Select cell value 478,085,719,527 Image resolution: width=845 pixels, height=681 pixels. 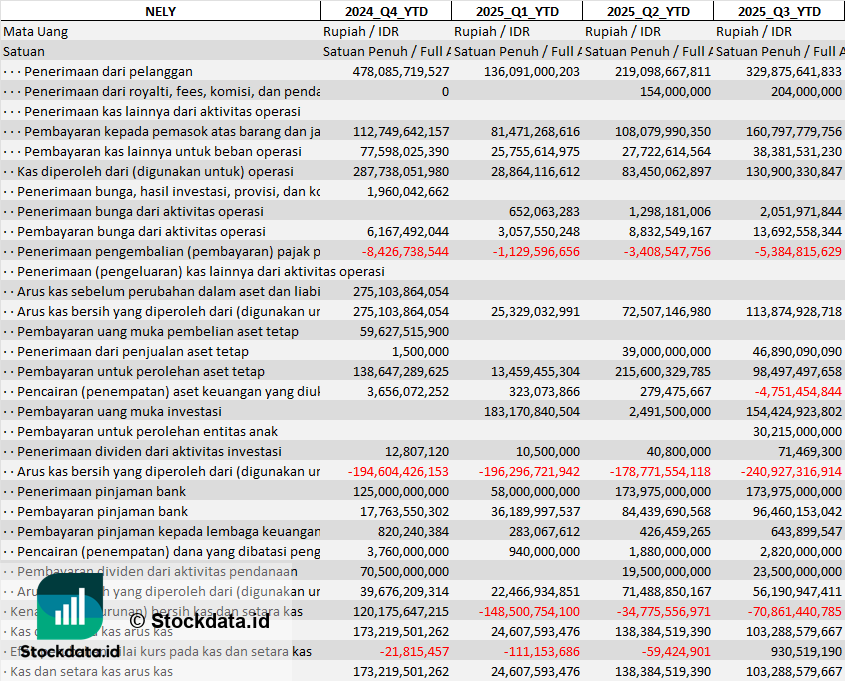point(401,72)
